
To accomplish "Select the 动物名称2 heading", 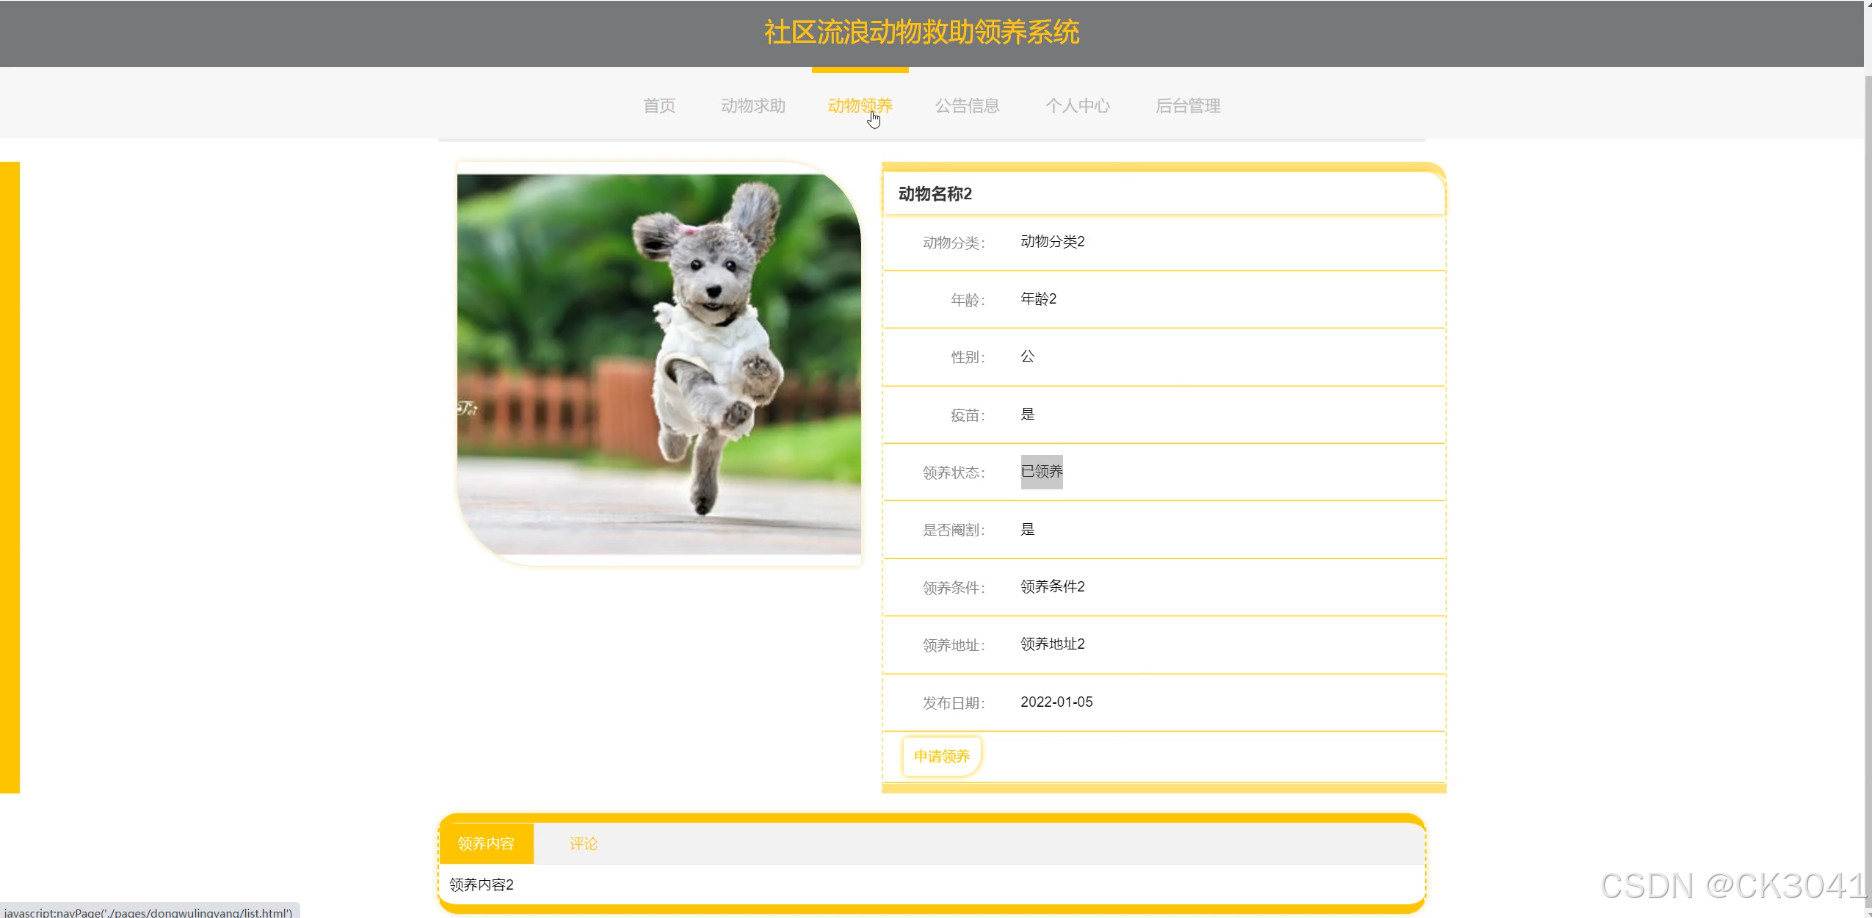I will (935, 194).
